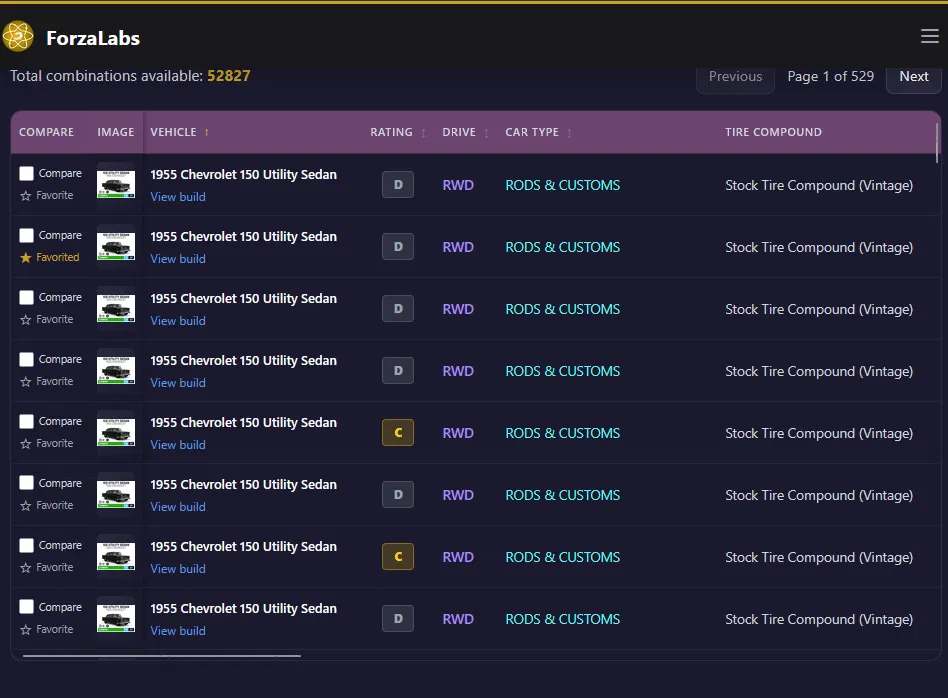Go to the Next page
Viewport: 948px width, 698px height.
click(x=914, y=77)
